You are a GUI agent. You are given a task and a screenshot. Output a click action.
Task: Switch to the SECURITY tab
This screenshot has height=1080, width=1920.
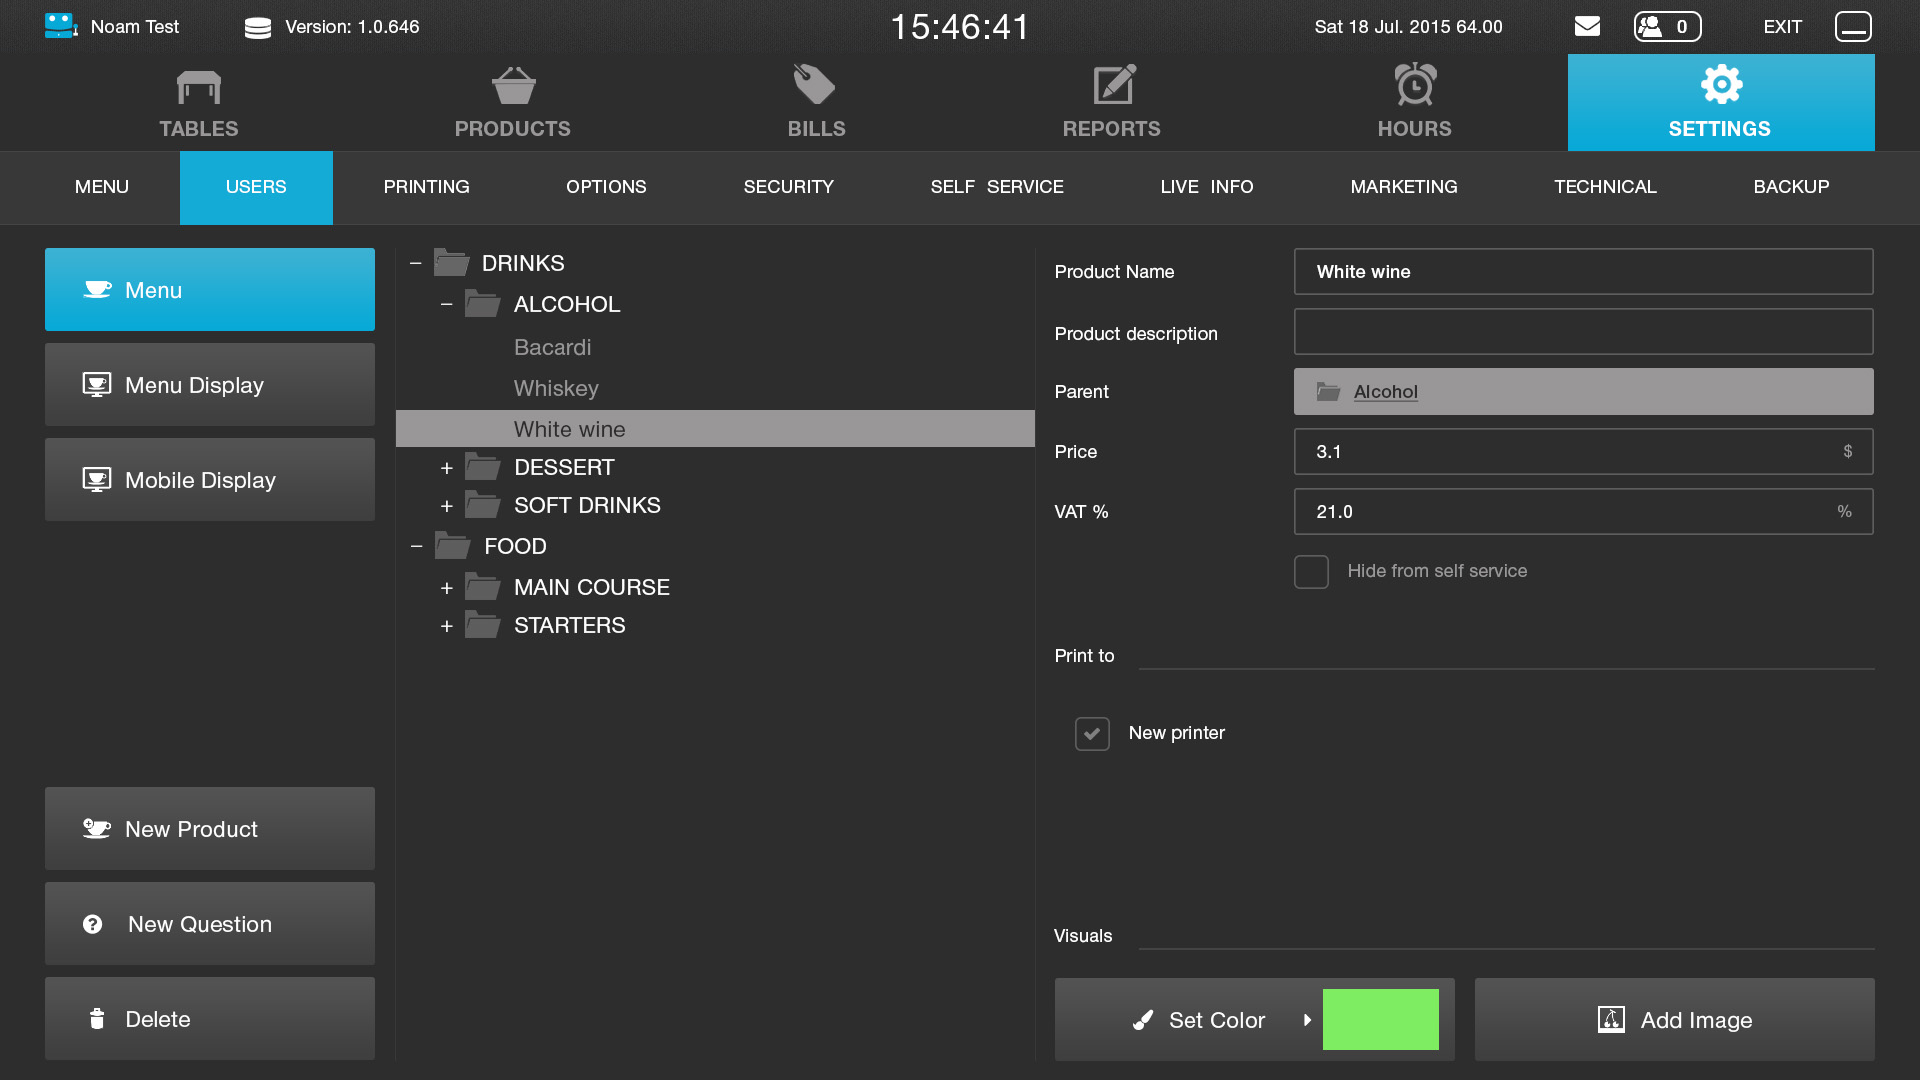tap(788, 187)
